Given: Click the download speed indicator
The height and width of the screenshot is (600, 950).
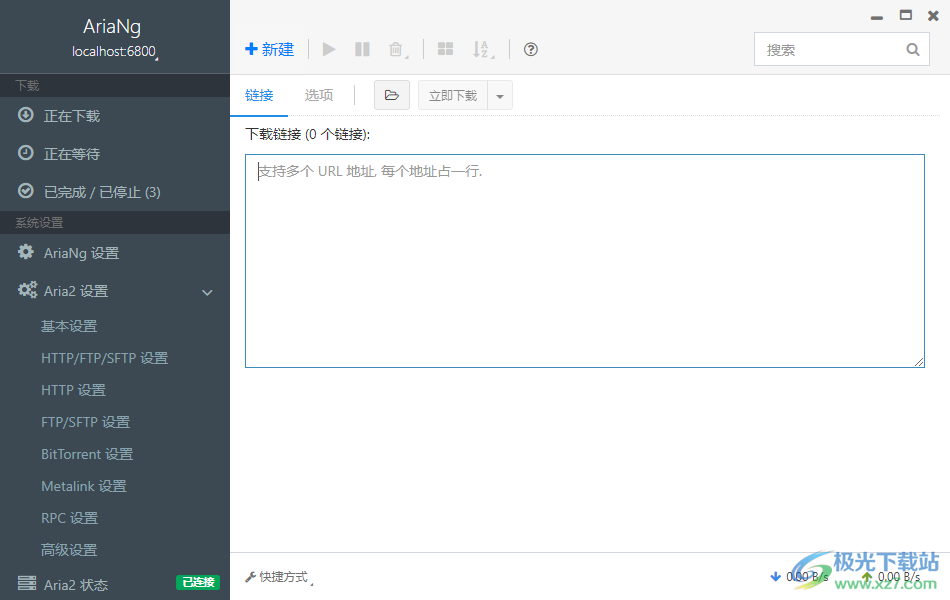Looking at the screenshot, I should click(799, 577).
